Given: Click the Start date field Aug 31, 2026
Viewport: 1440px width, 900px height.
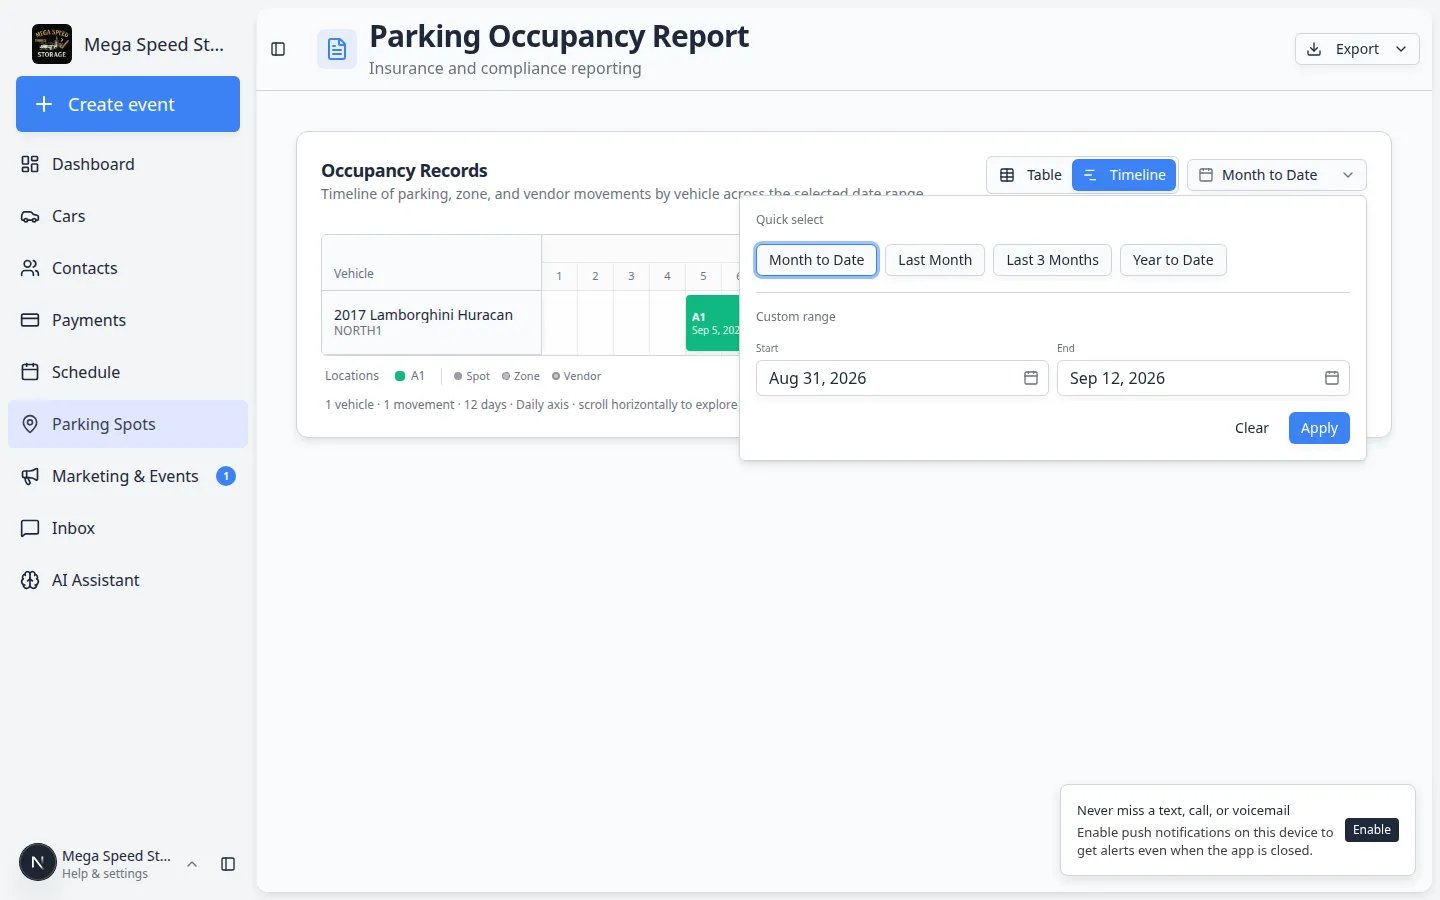Looking at the screenshot, I should tap(902, 378).
